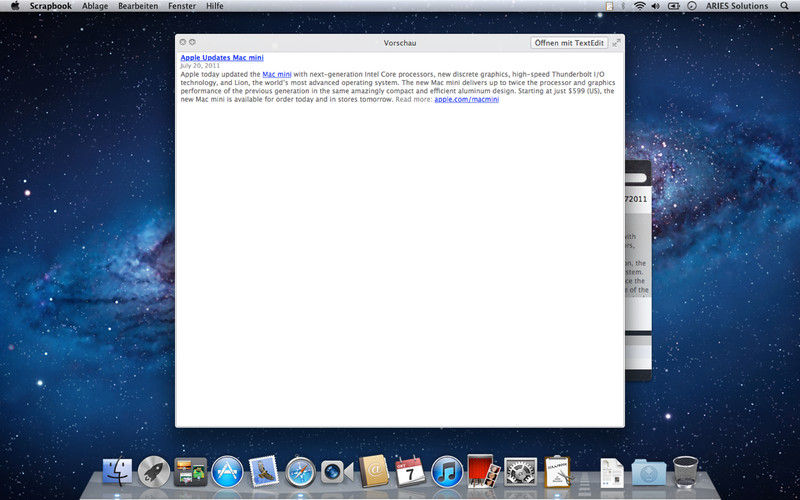Screen dimensions: 800x500
Task: Open the Bearbeiten menu
Action: (x=138, y=6)
